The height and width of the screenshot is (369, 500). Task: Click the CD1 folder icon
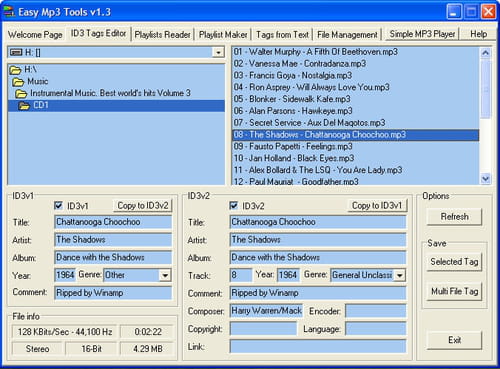[24, 106]
